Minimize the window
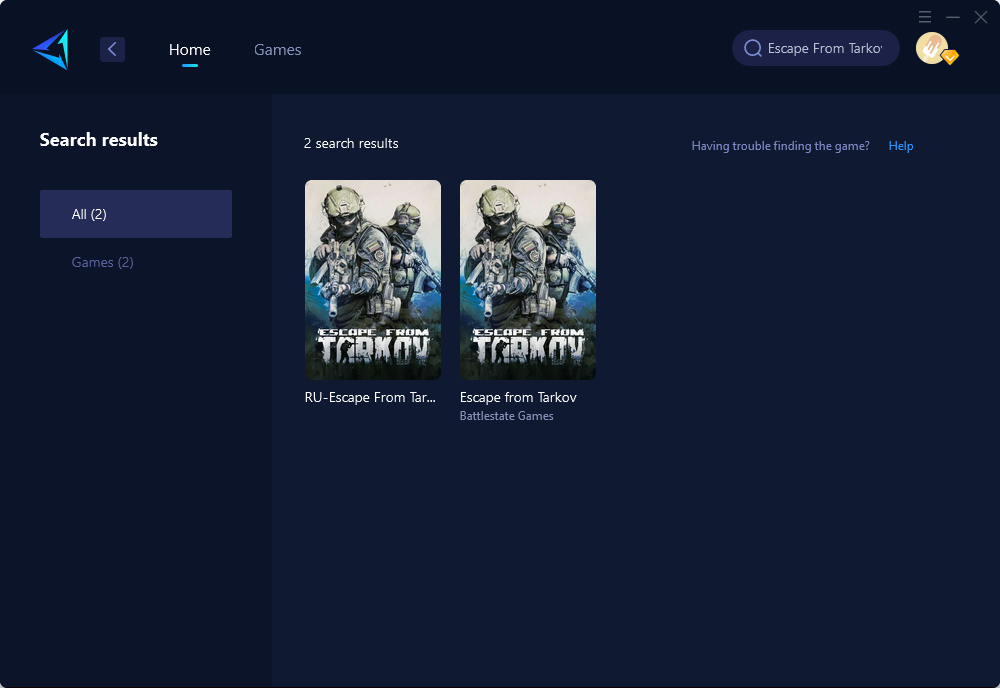Viewport: 1000px width, 688px height. [953, 17]
